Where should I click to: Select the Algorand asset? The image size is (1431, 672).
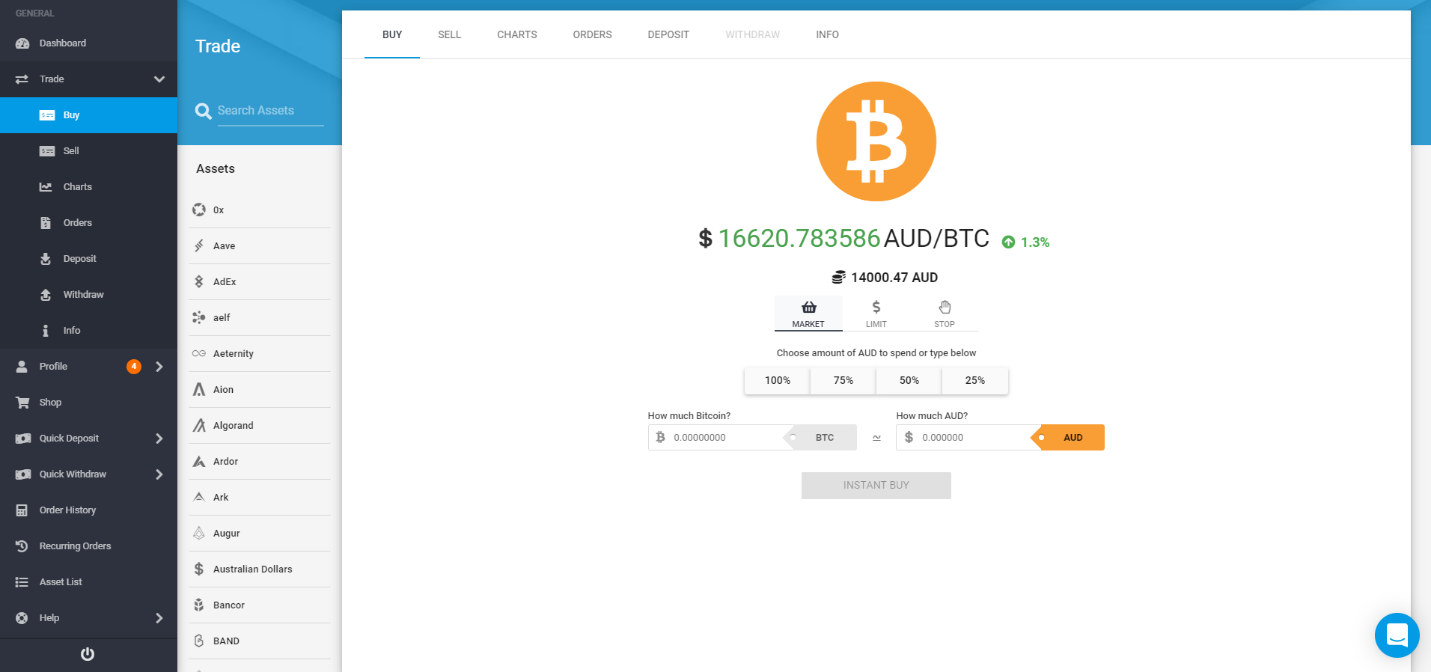(x=259, y=426)
